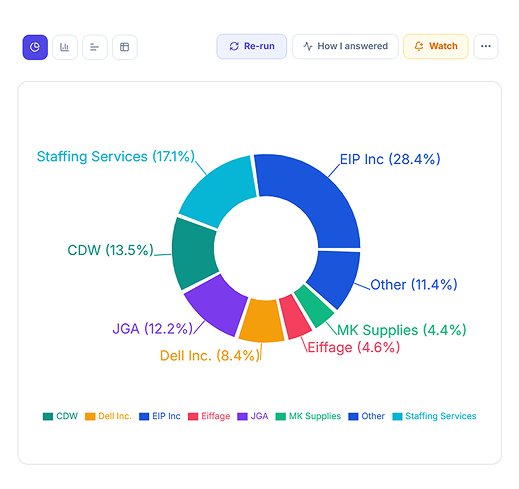The width and height of the screenshot is (519, 489).
Task: Click the Dell Inc. (8.4%) label
Action: click(x=210, y=356)
